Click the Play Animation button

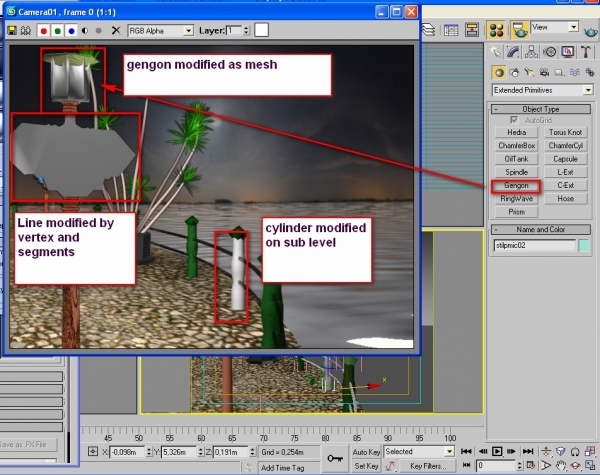(497, 452)
